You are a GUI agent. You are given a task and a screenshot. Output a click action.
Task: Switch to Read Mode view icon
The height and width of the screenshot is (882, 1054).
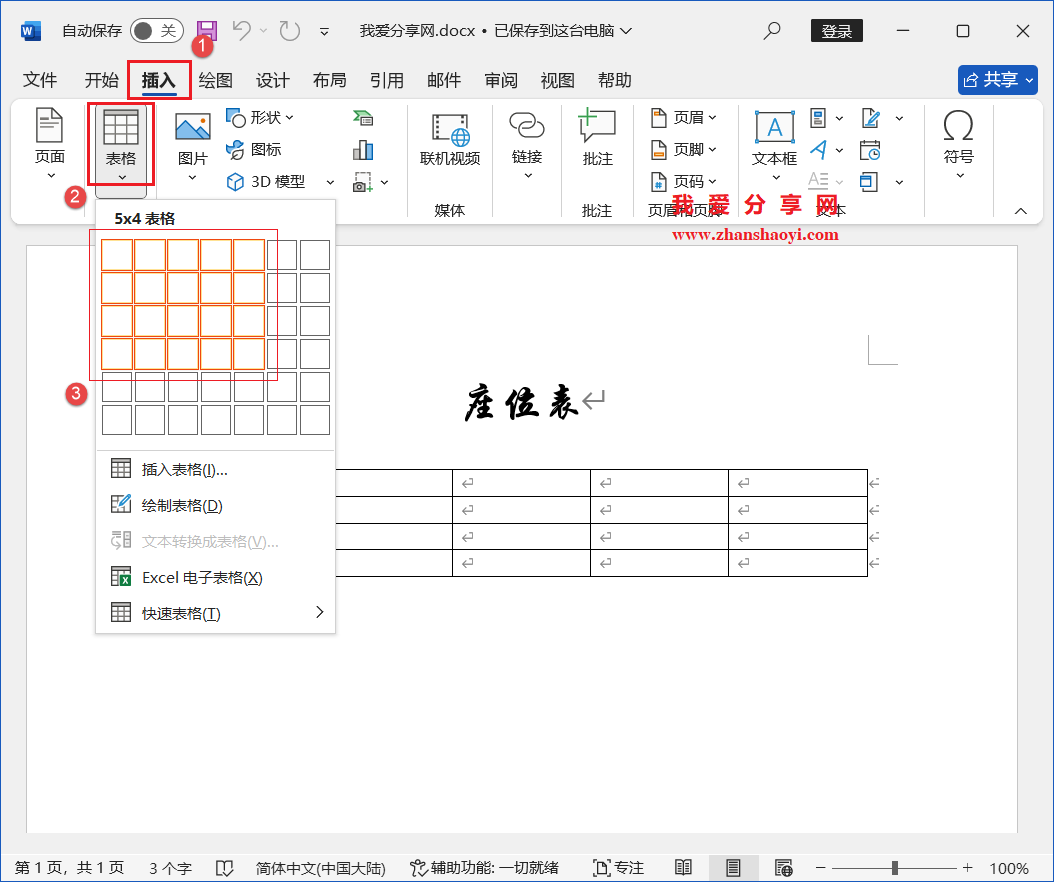pyautogui.click(x=683, y=867)
